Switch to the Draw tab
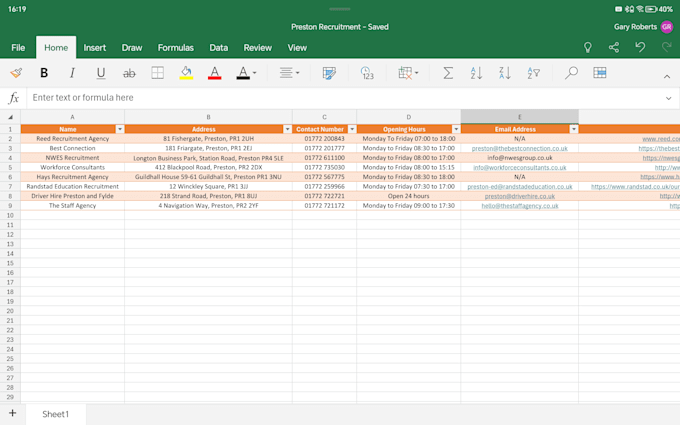Screen dimensions: 680x425 132,48
